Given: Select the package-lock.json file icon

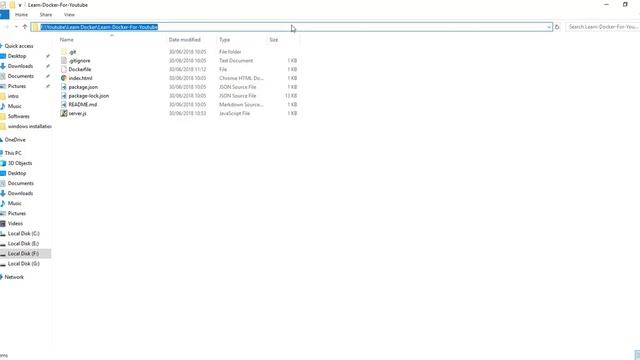Looking at the screenshot, I should tap(64, 96).
